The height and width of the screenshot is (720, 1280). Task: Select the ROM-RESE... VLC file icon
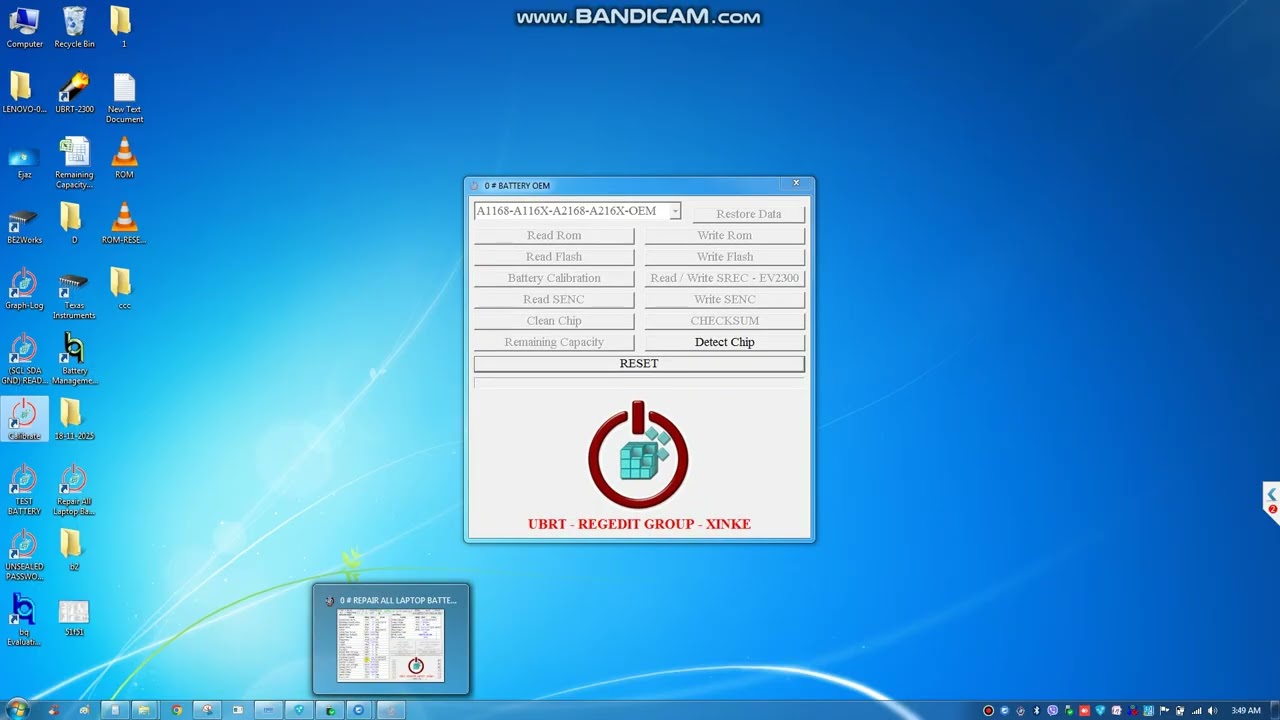click(124, 223)
